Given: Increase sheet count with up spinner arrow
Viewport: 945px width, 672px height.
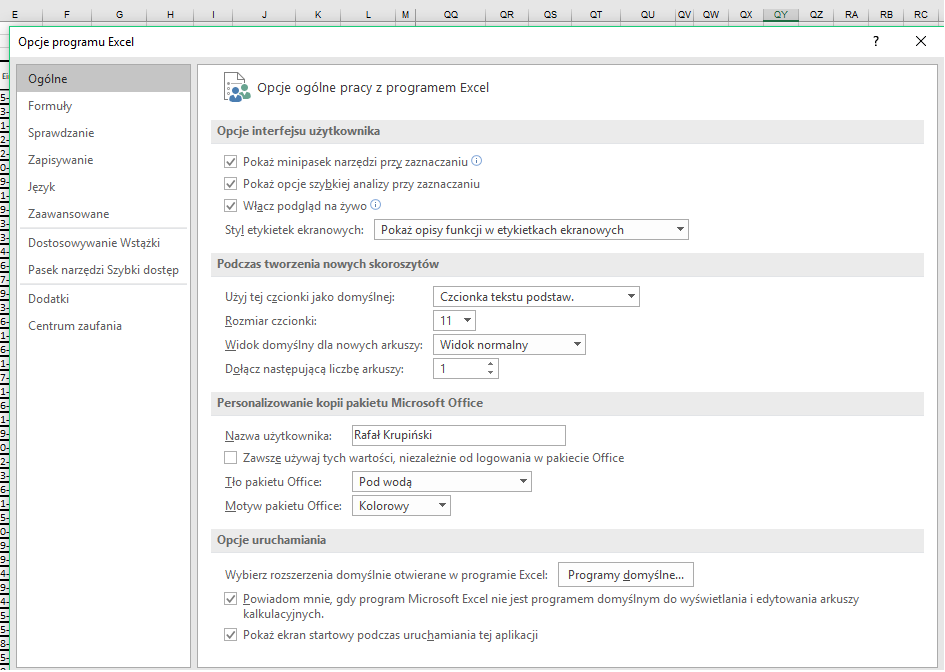Looking at the screenshot, I should click(491, 364).
